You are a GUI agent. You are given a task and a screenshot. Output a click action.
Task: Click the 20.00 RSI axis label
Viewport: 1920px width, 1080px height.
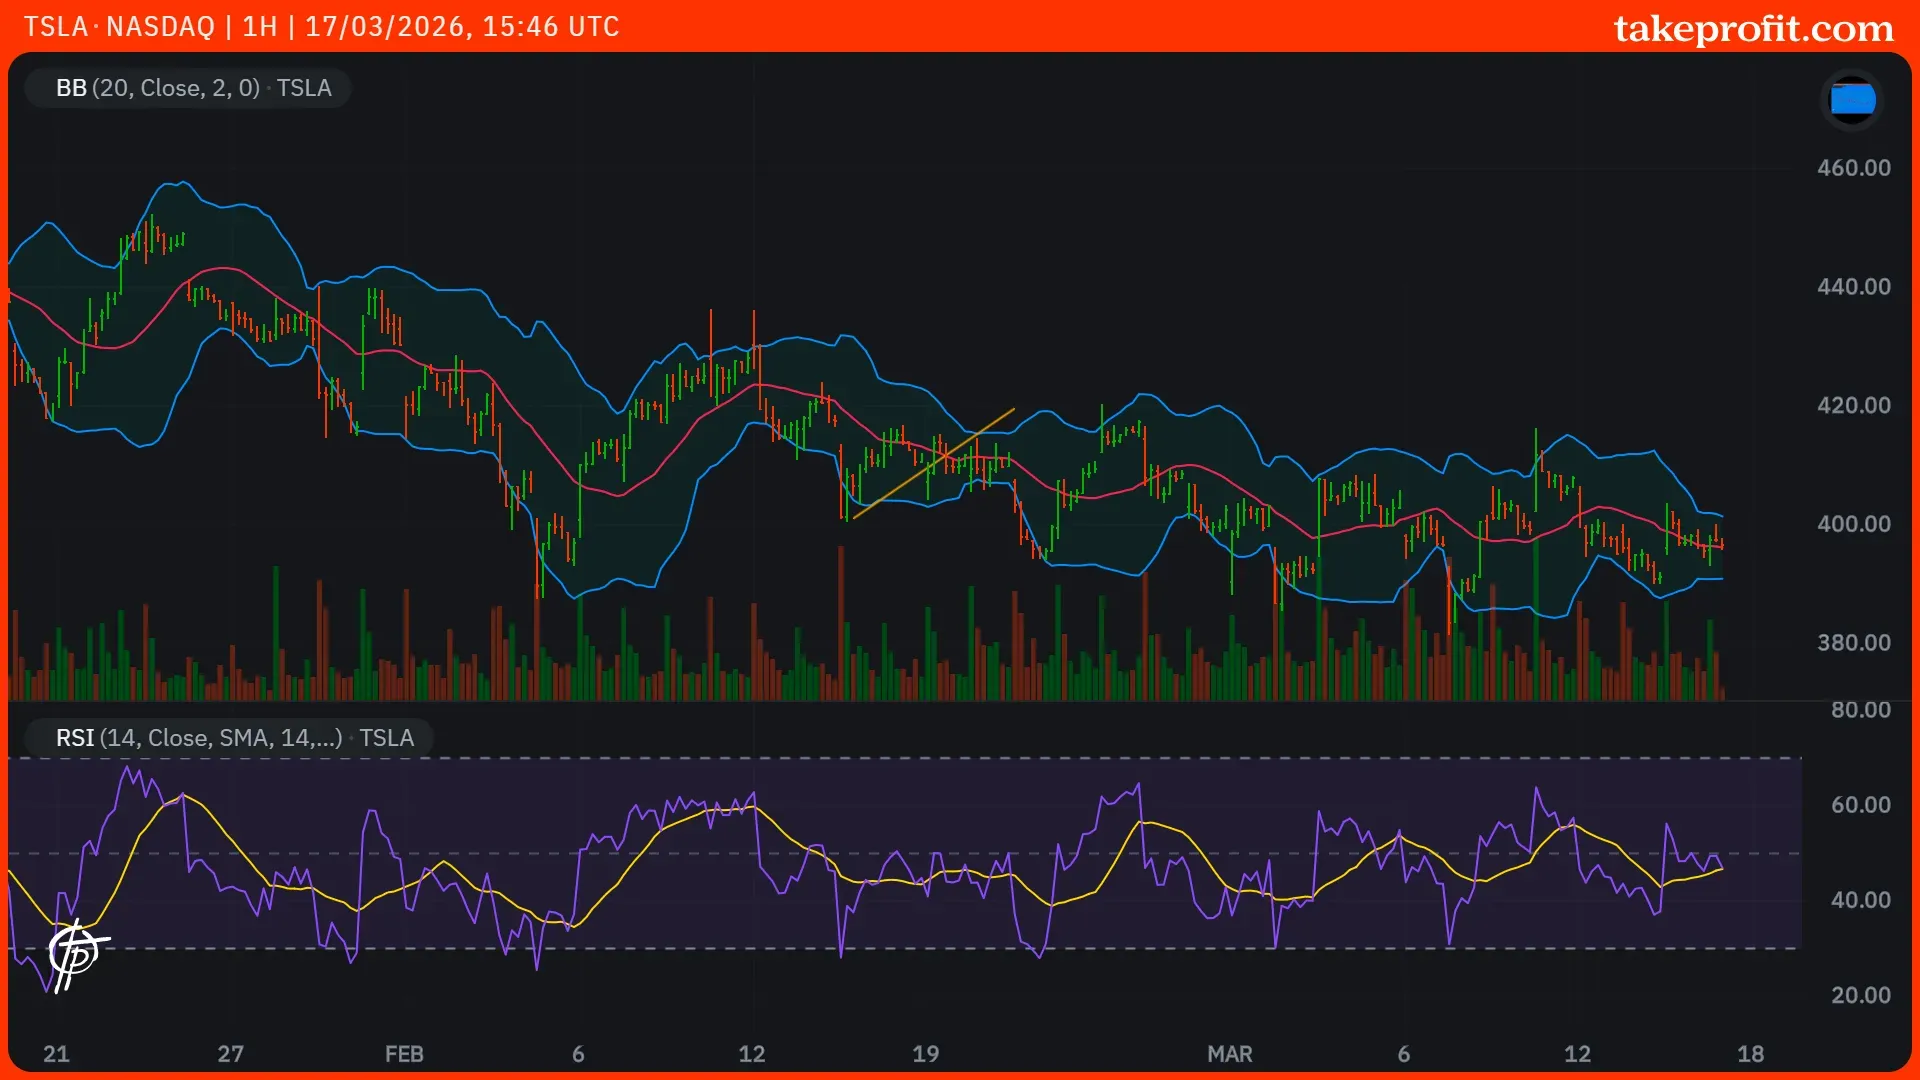point(1860,995)
